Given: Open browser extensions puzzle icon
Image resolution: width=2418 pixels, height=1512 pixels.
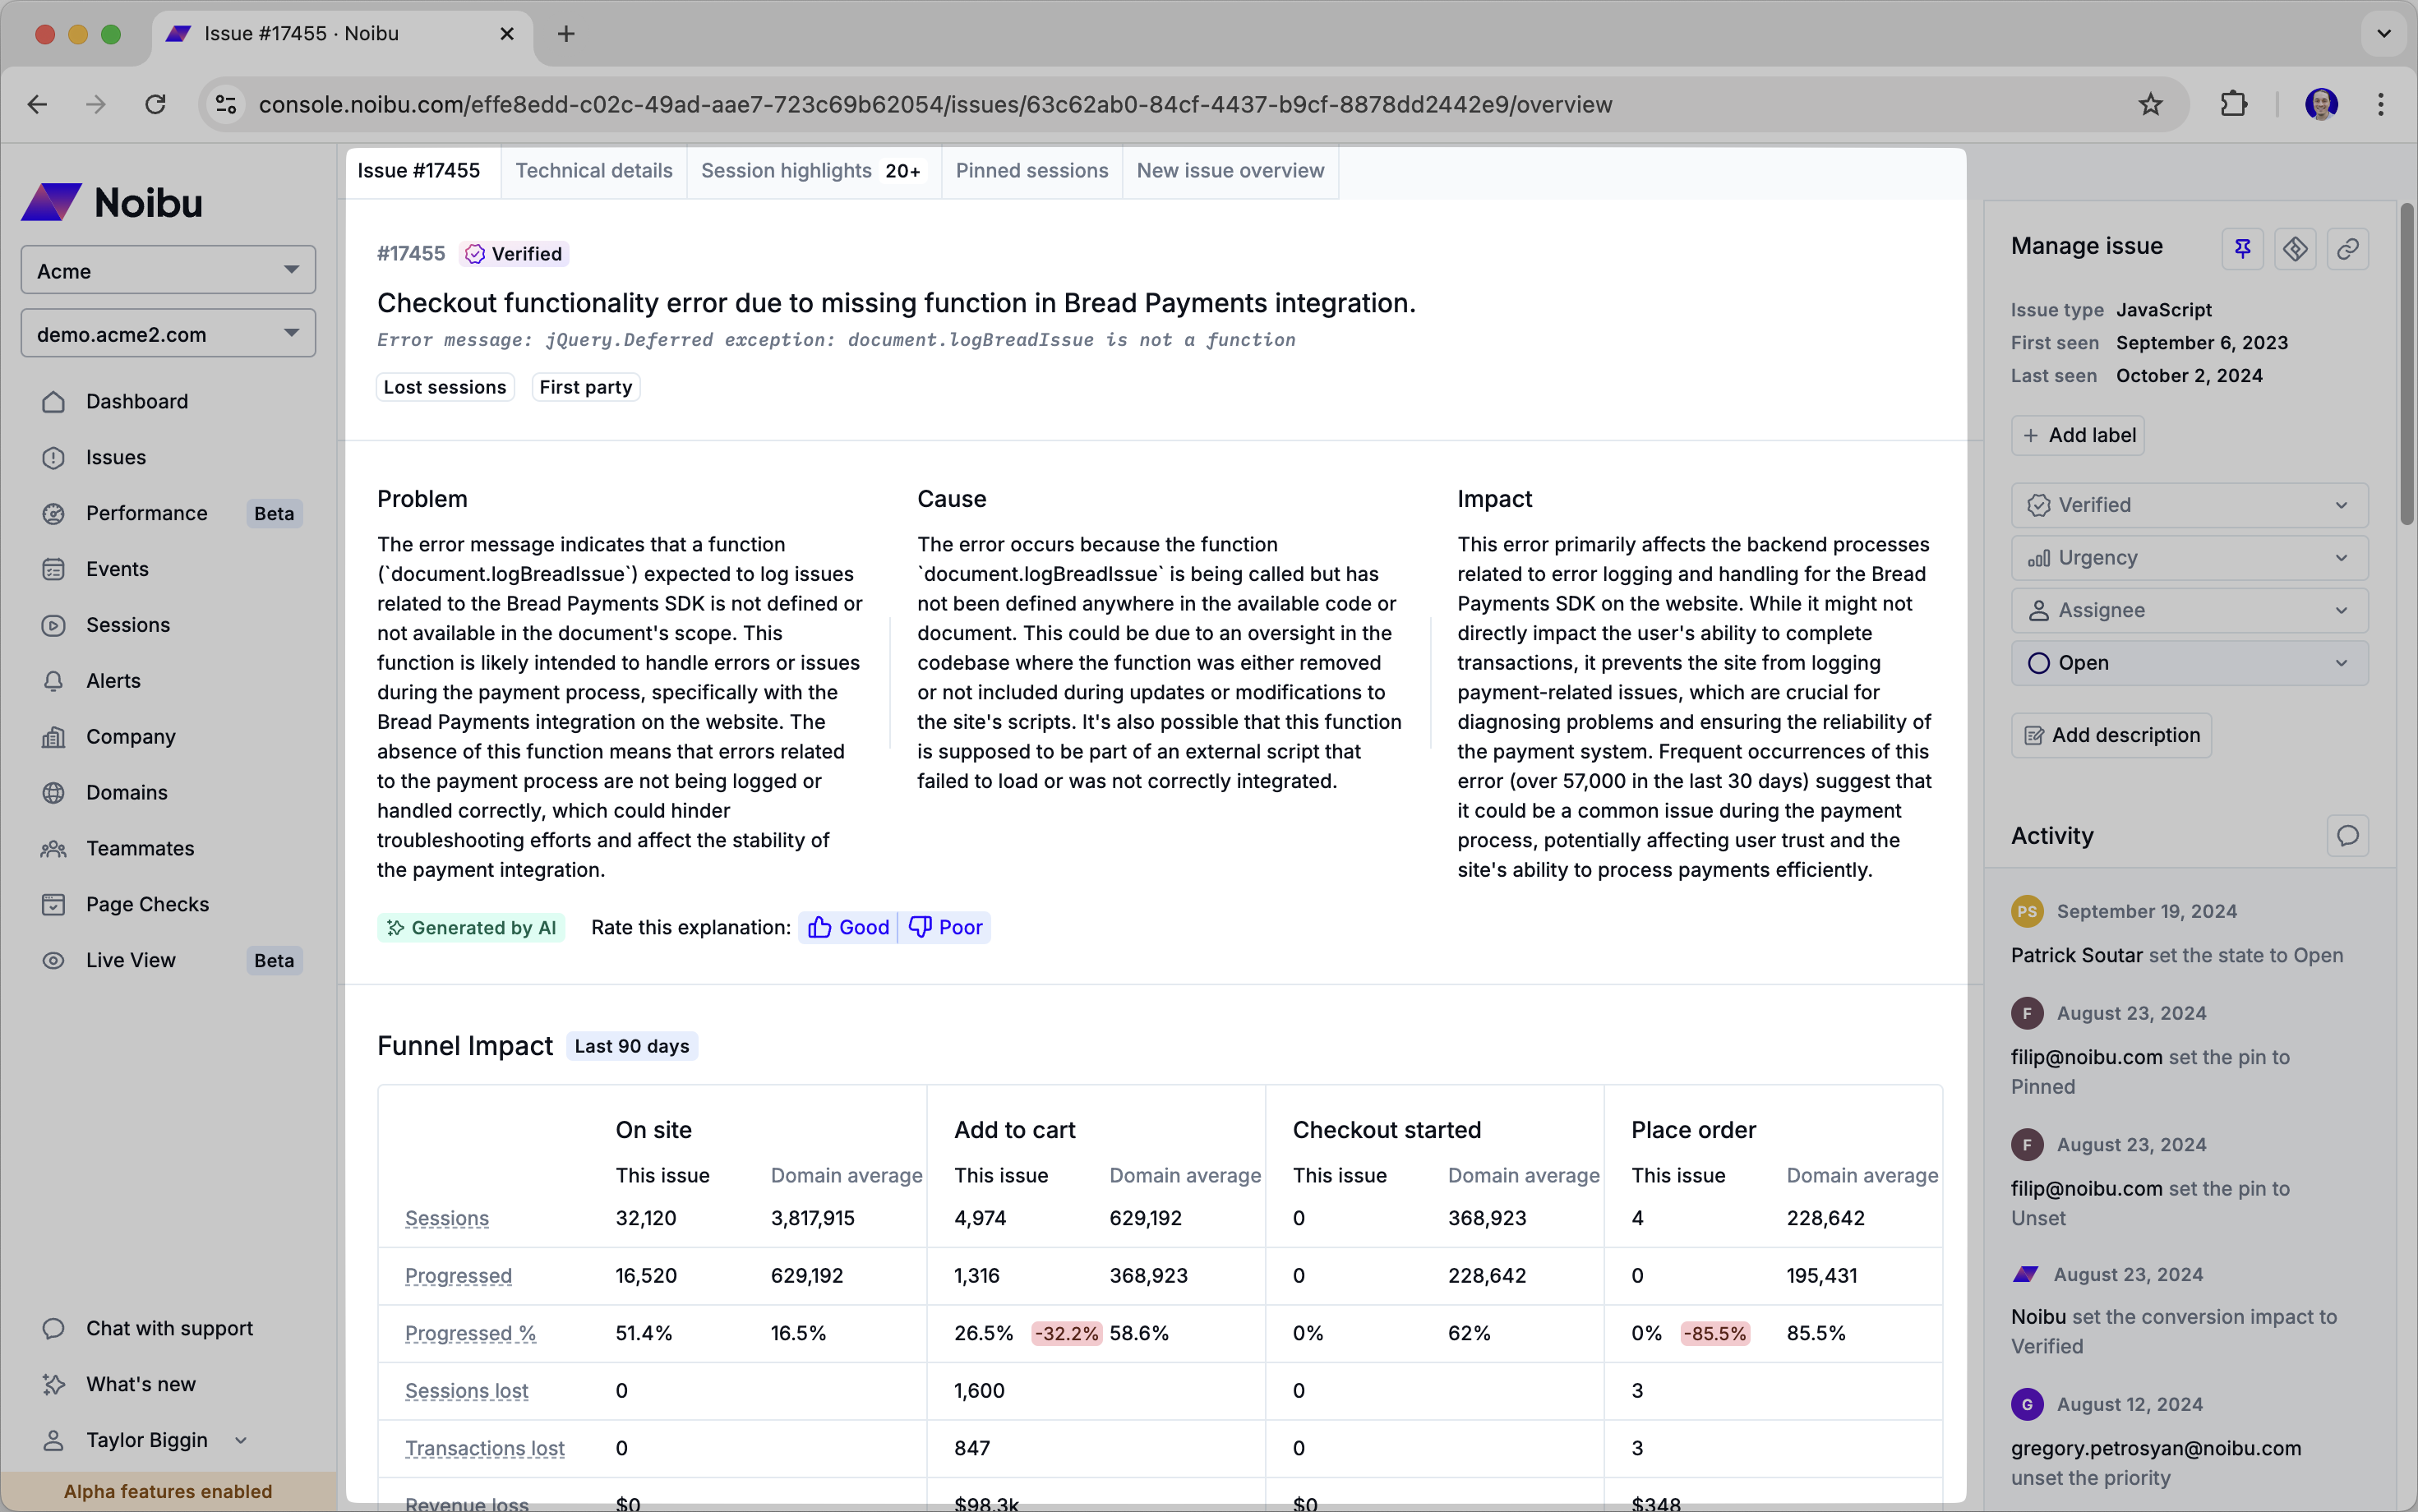Looking at the screenshot, I should tap(2233, 104).
